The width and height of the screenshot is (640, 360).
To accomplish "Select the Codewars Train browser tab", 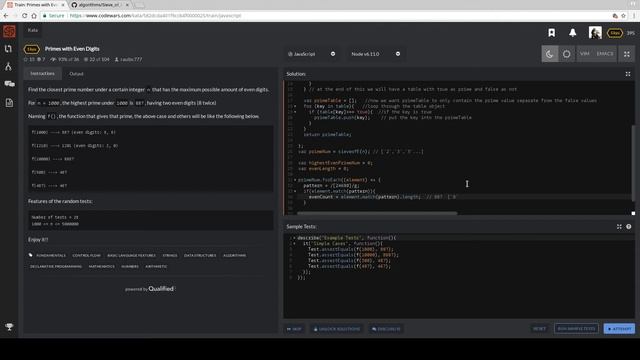I will click(36, 5).
